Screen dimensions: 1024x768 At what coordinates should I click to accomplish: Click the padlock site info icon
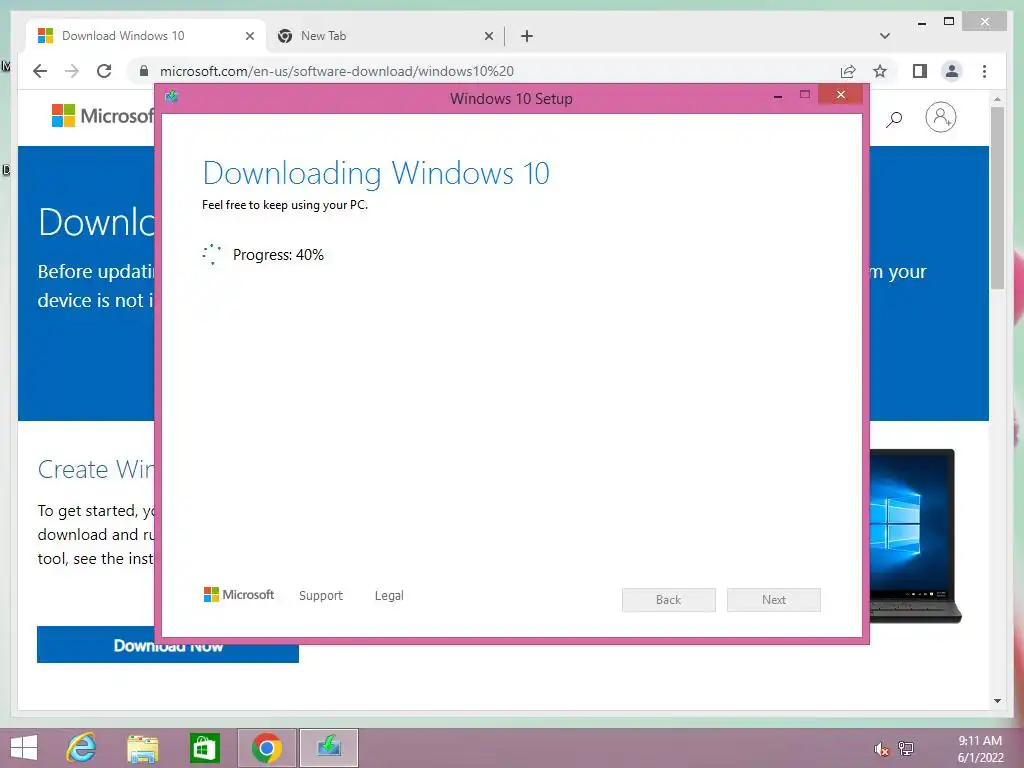(144, 71)
